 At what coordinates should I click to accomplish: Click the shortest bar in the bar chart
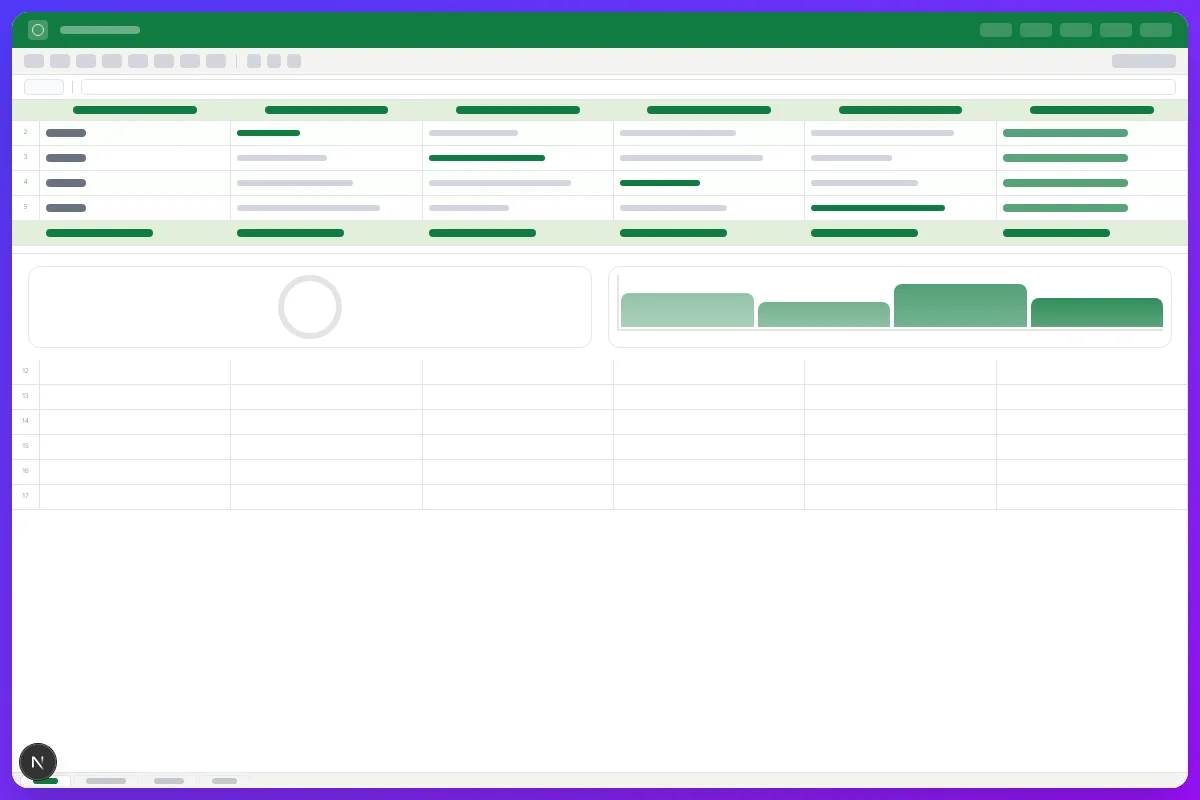pos(824,315)
